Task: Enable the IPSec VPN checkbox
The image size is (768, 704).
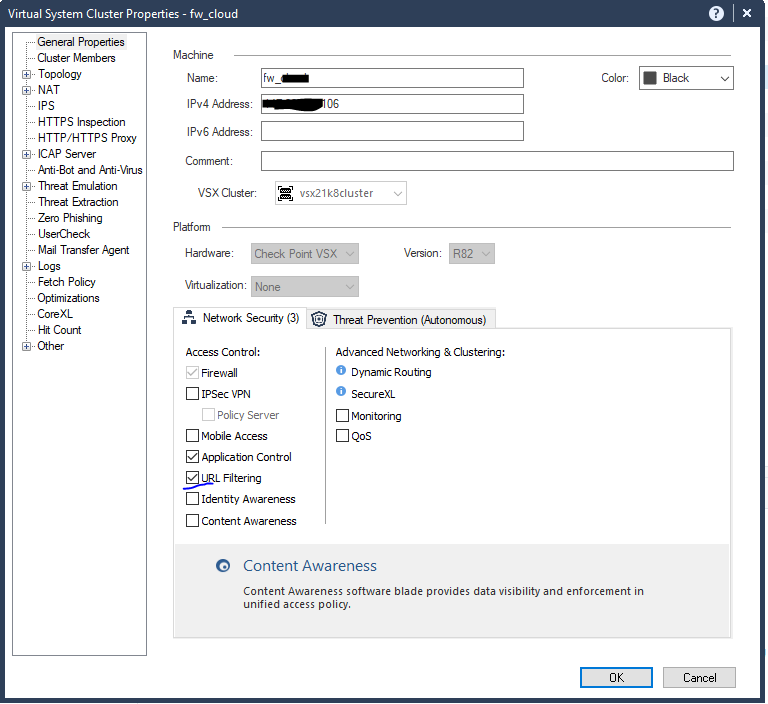Action: coord(192,393)
